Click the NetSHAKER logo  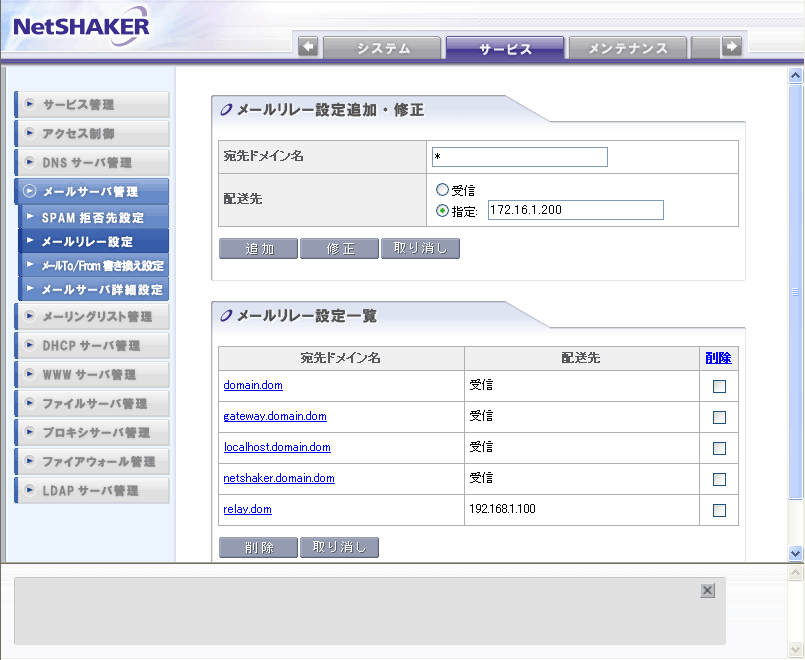(82, 27)
